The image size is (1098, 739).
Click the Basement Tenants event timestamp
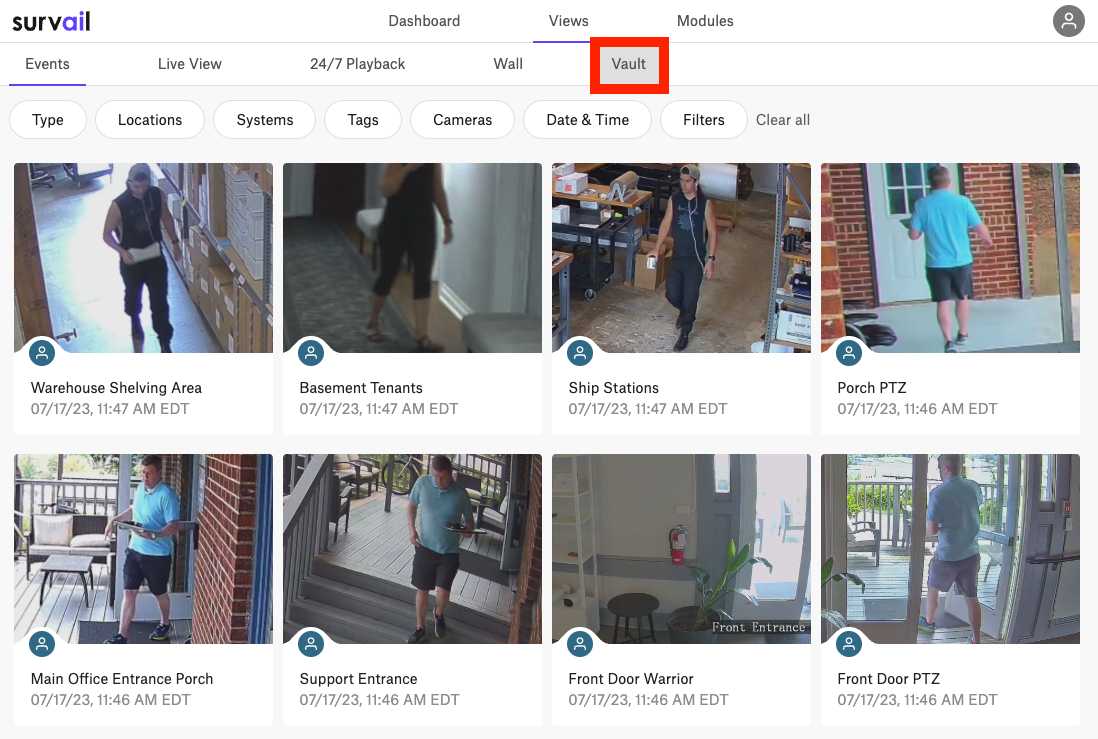pyautogui.click(x=379, y=409)
